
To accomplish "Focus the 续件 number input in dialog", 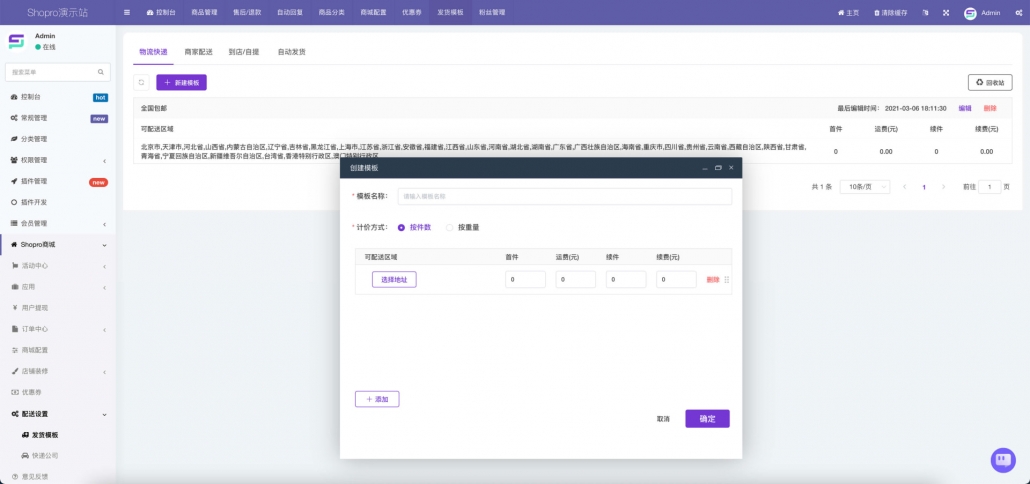I will pos(626,280).
